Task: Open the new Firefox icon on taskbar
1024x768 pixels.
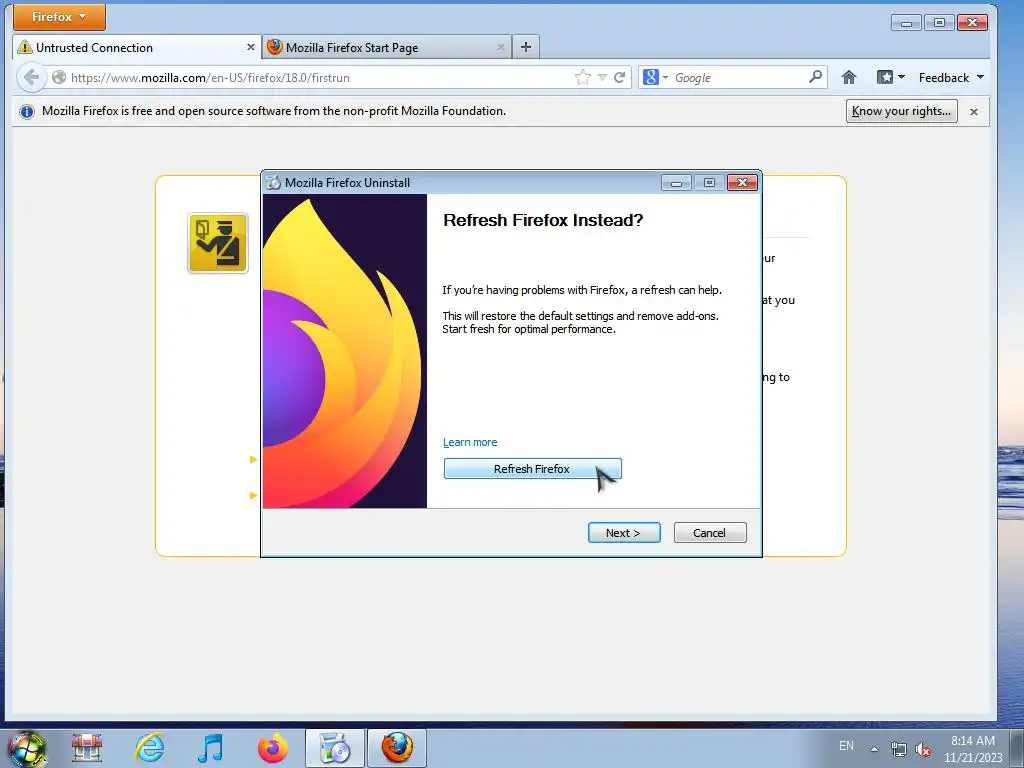Action: pyautogui.click(x=272, y=748)
